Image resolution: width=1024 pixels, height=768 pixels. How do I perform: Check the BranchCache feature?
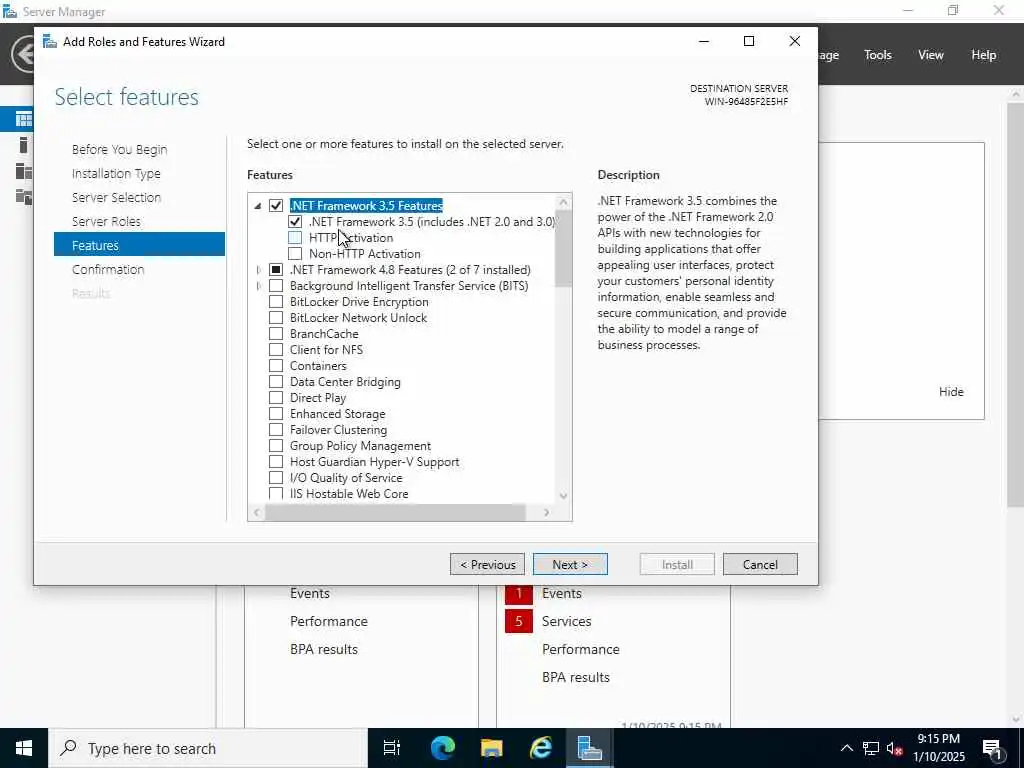pos(276,334)
